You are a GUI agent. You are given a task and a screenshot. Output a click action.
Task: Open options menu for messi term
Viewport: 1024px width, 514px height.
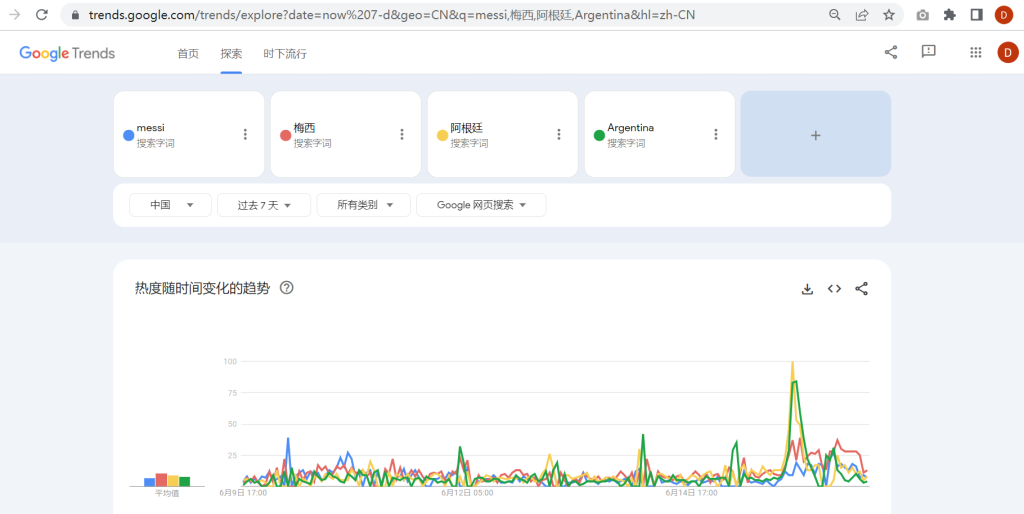click(246, 135)
